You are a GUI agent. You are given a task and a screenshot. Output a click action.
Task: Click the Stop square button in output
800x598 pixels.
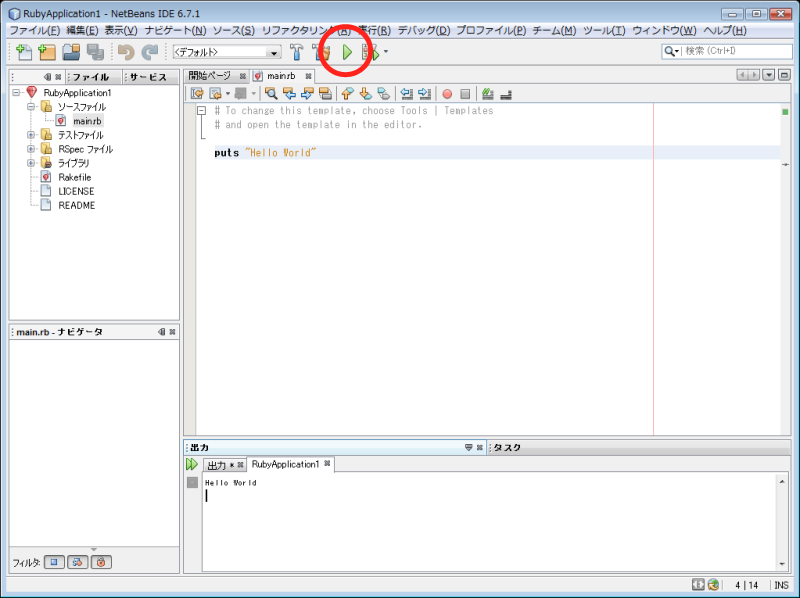pos(192,482)
